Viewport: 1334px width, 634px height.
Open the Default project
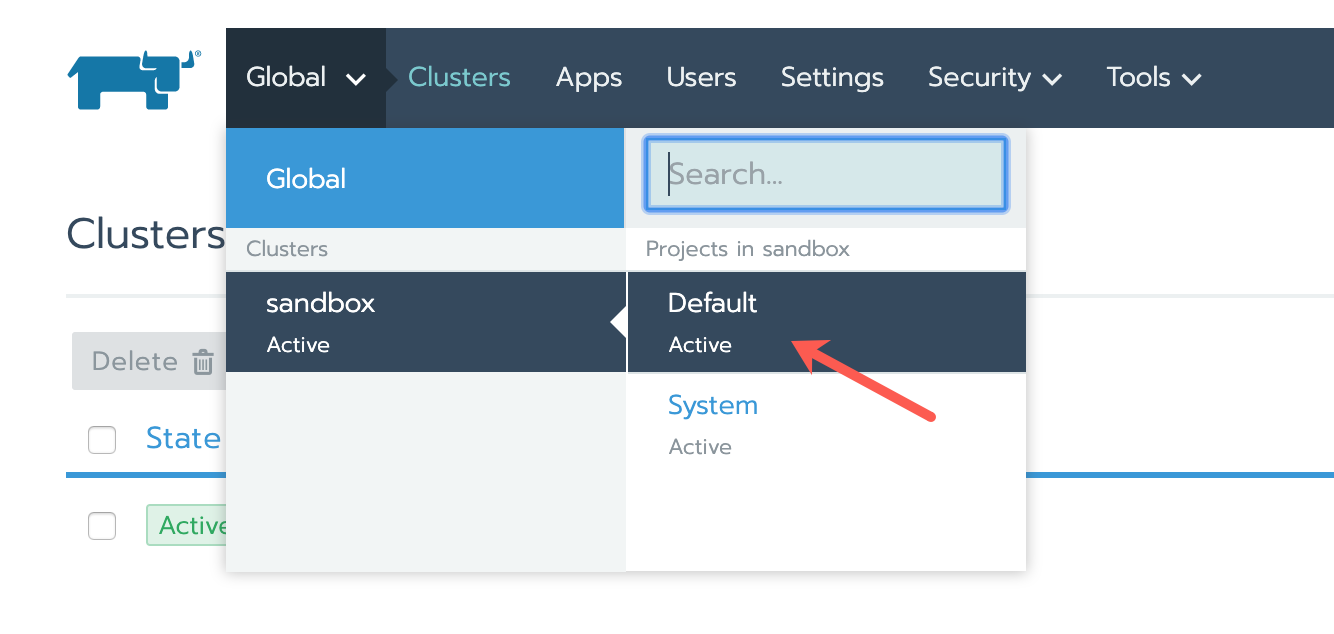tap(825, 322)
